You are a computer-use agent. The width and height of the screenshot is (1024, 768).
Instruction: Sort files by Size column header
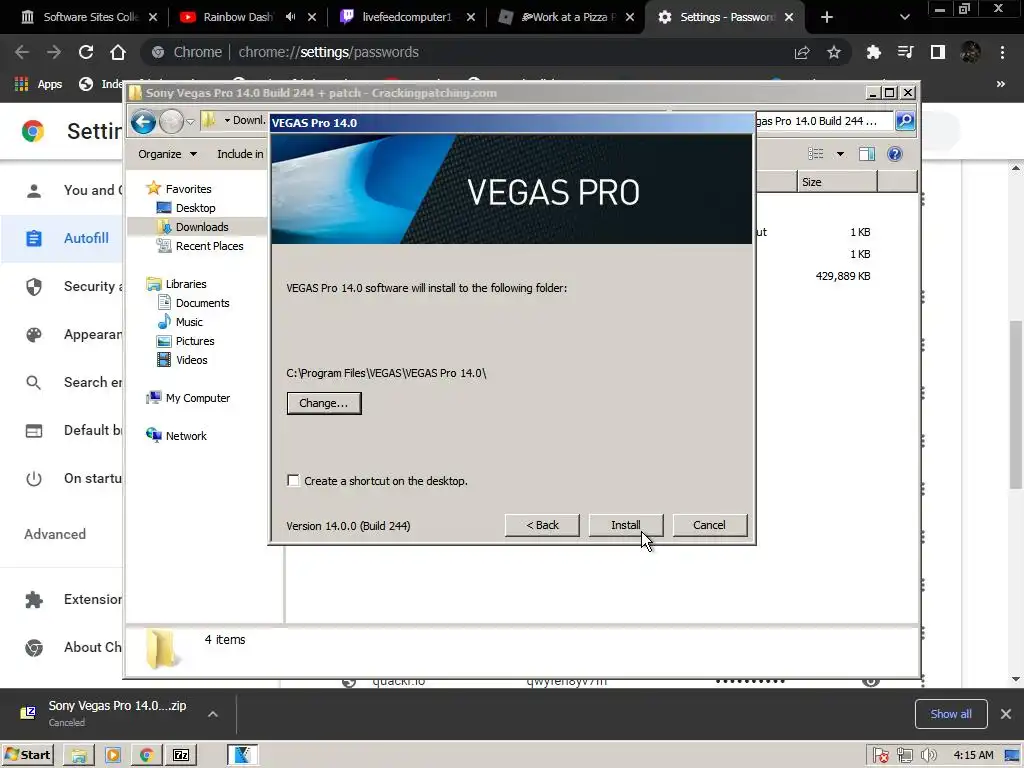click(837, 182)
